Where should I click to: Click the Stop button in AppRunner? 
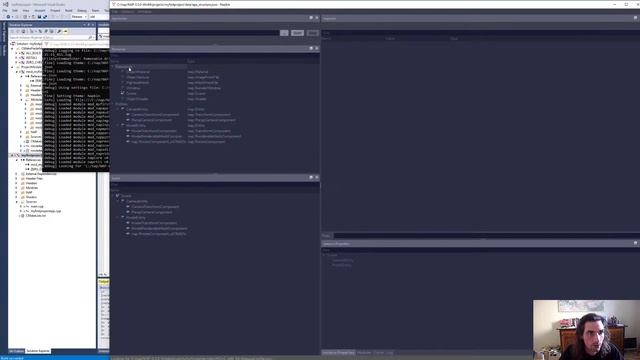click(313, 33)
